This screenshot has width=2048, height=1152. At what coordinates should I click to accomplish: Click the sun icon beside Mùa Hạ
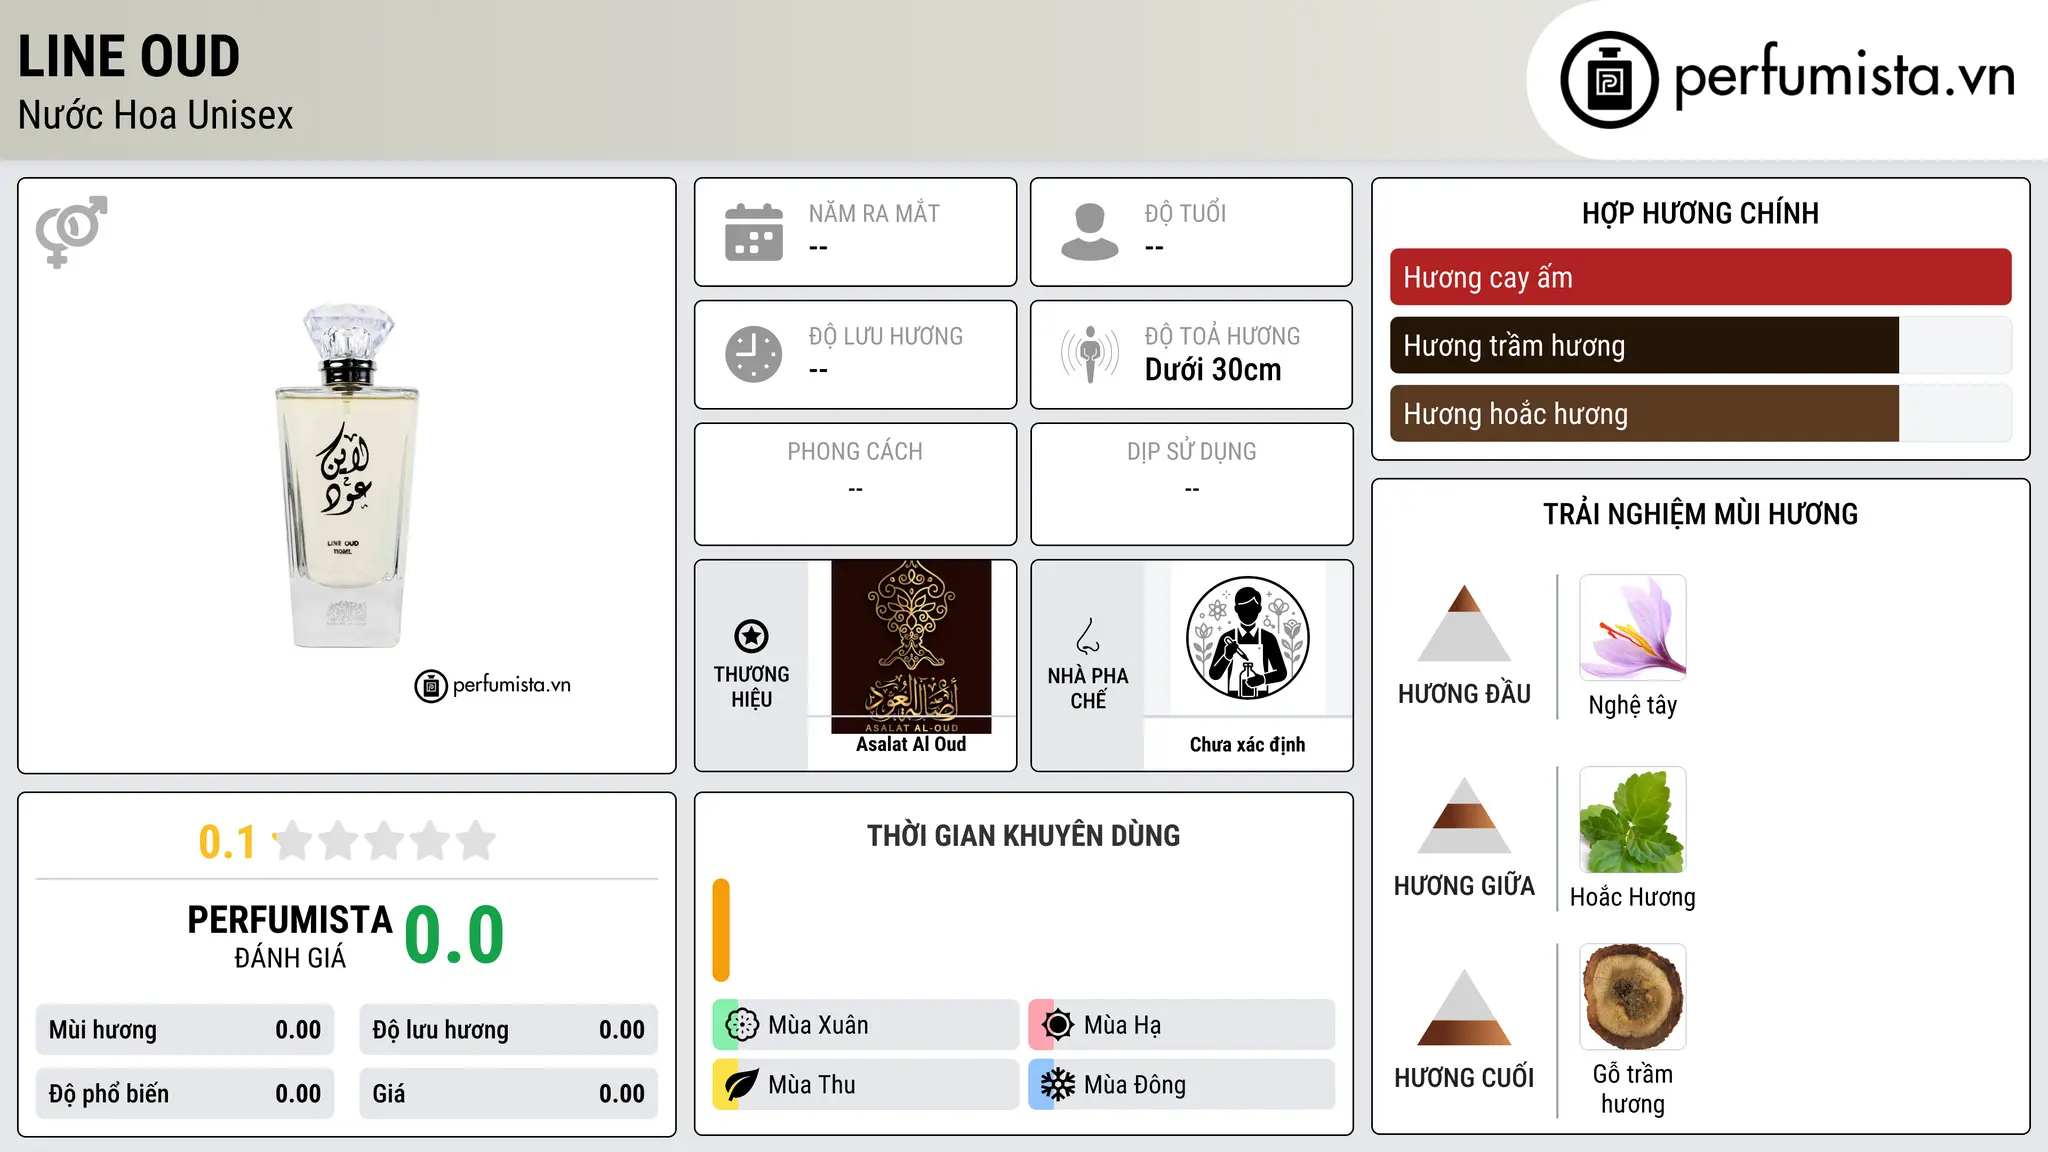1058,1025
